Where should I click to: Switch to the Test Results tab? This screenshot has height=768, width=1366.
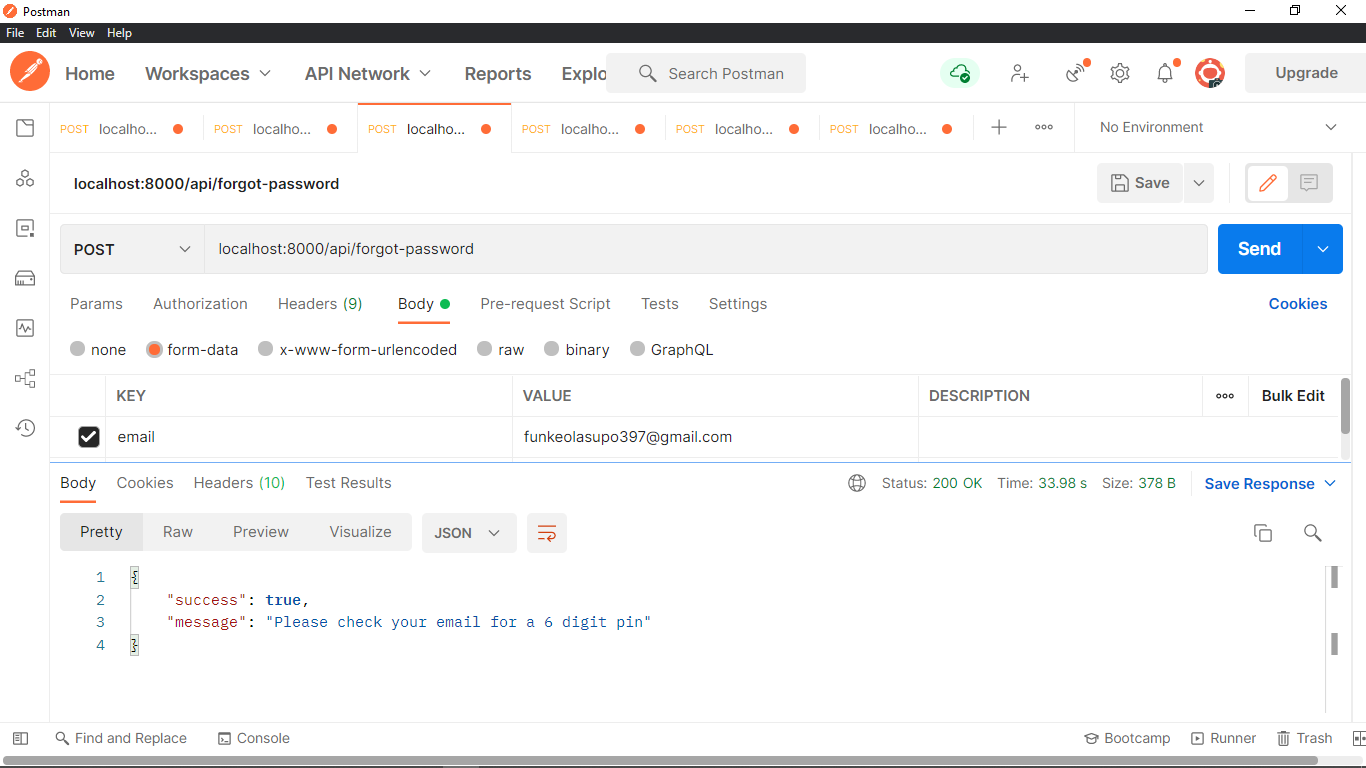click(348, 483)
